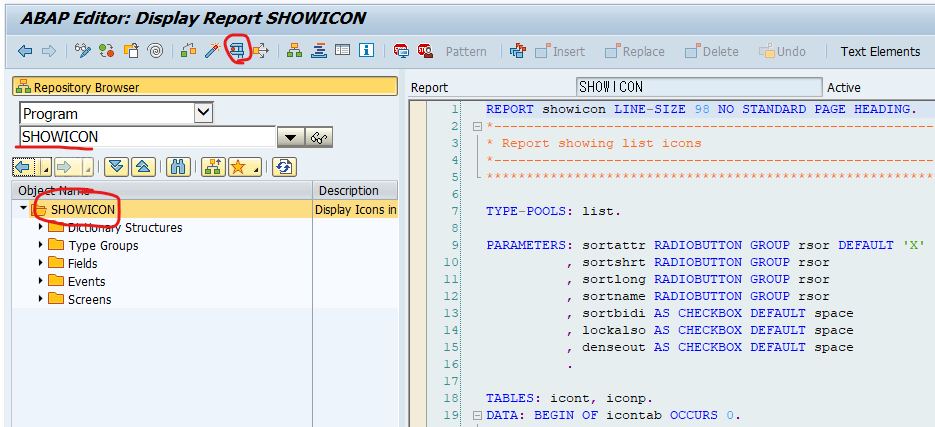Screen dimensions: 935x427
Task: Open the SHOWICON history dropdown arrow
Action: [290, 137]
